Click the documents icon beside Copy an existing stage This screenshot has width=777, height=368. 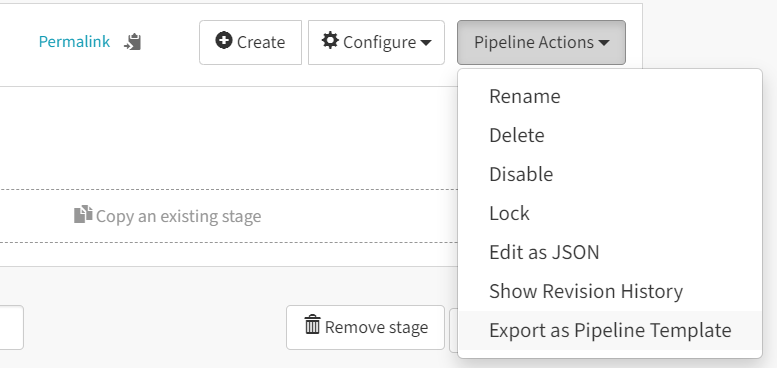click(83, 214)
